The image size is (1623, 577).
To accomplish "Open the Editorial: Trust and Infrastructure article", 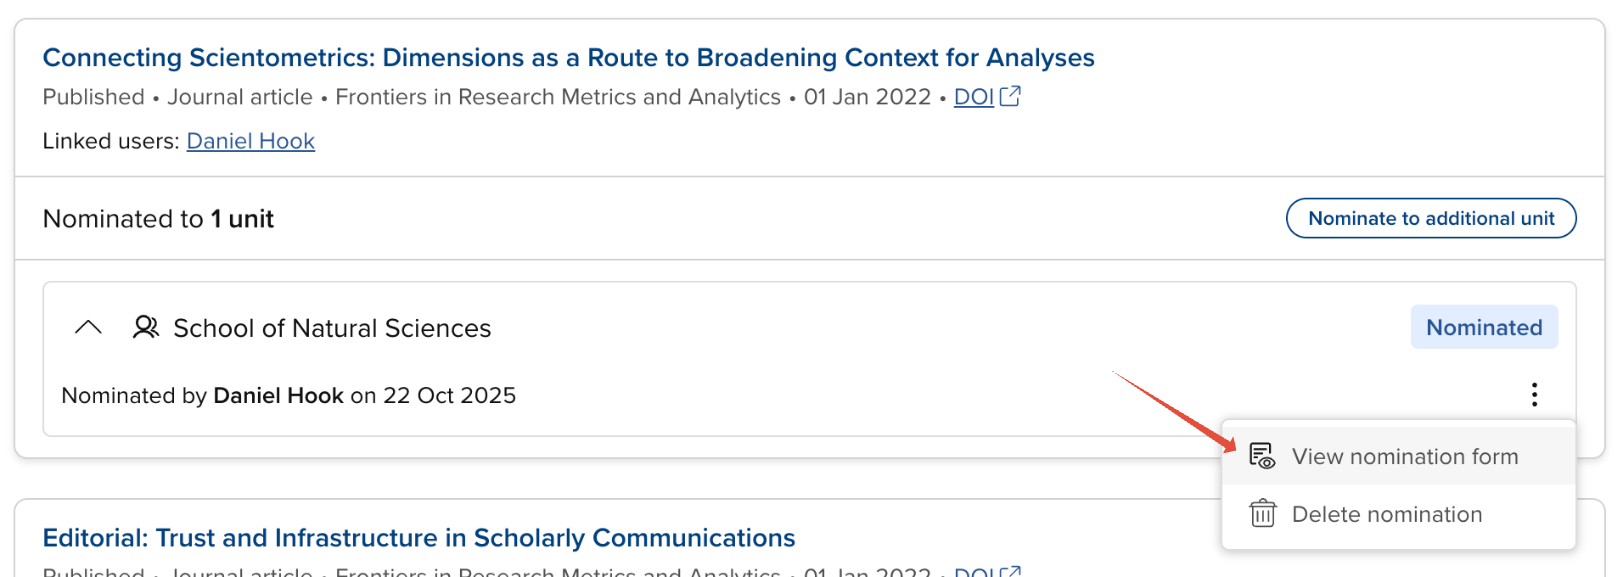I will tap(418, 538).
